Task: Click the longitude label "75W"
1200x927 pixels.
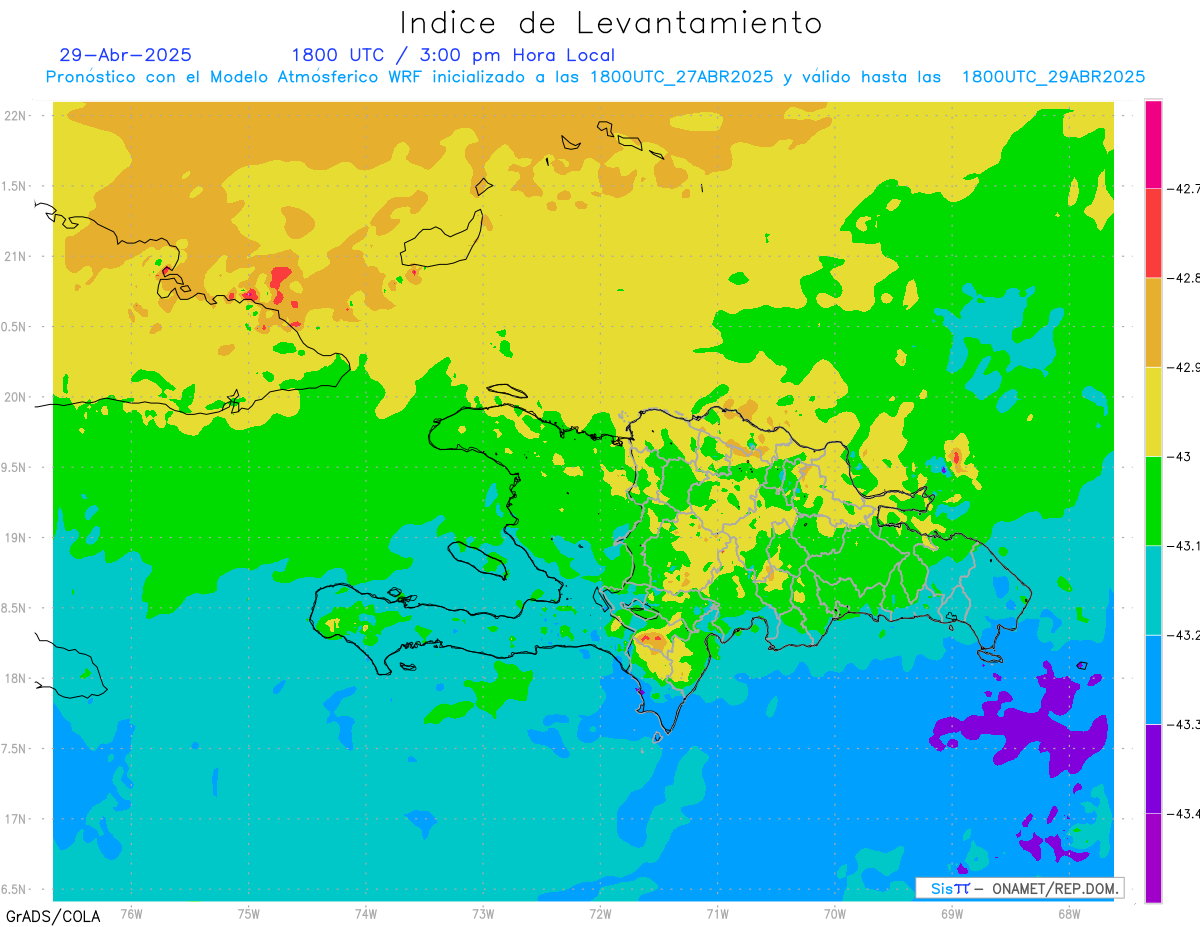Action: click(249, 914)
